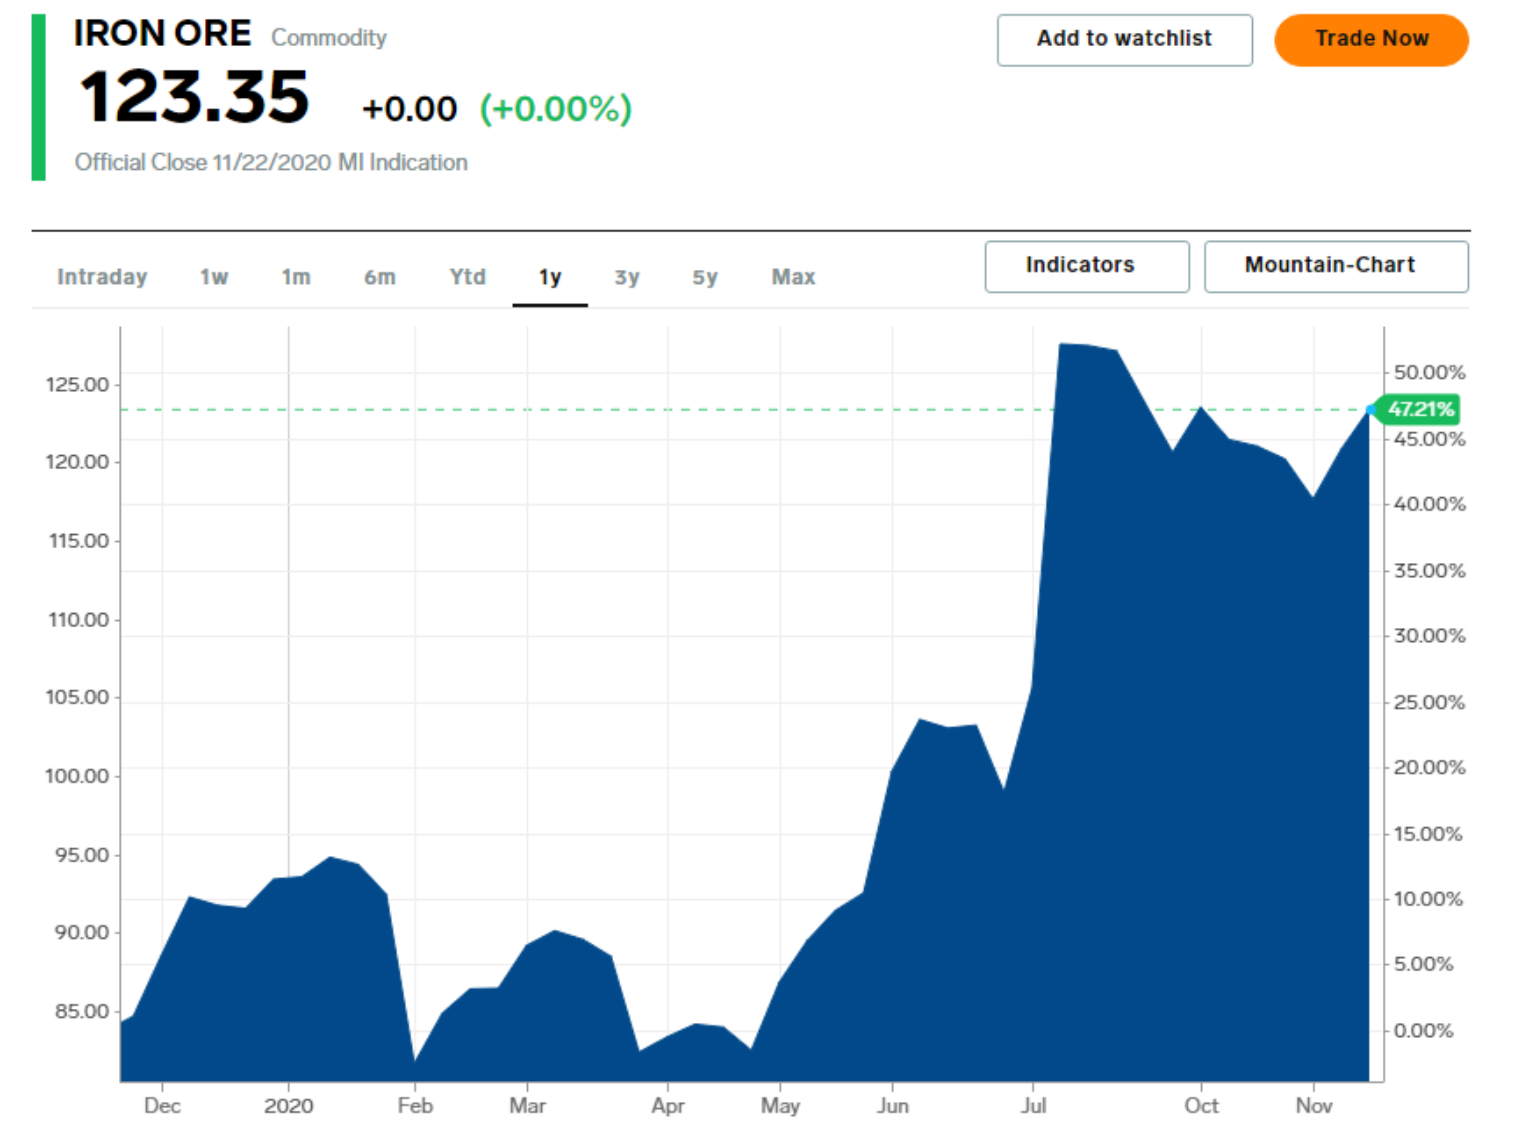The image size is (1536, 1135).
Task: Switch to the 3y time range
Action: coord(627,277)
